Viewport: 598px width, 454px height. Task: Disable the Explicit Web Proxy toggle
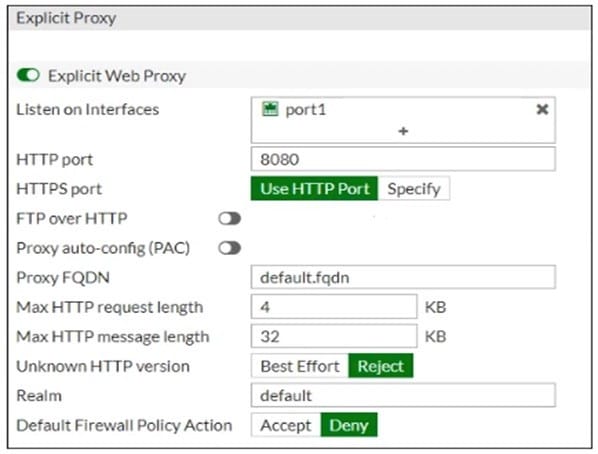click(28, 75)
